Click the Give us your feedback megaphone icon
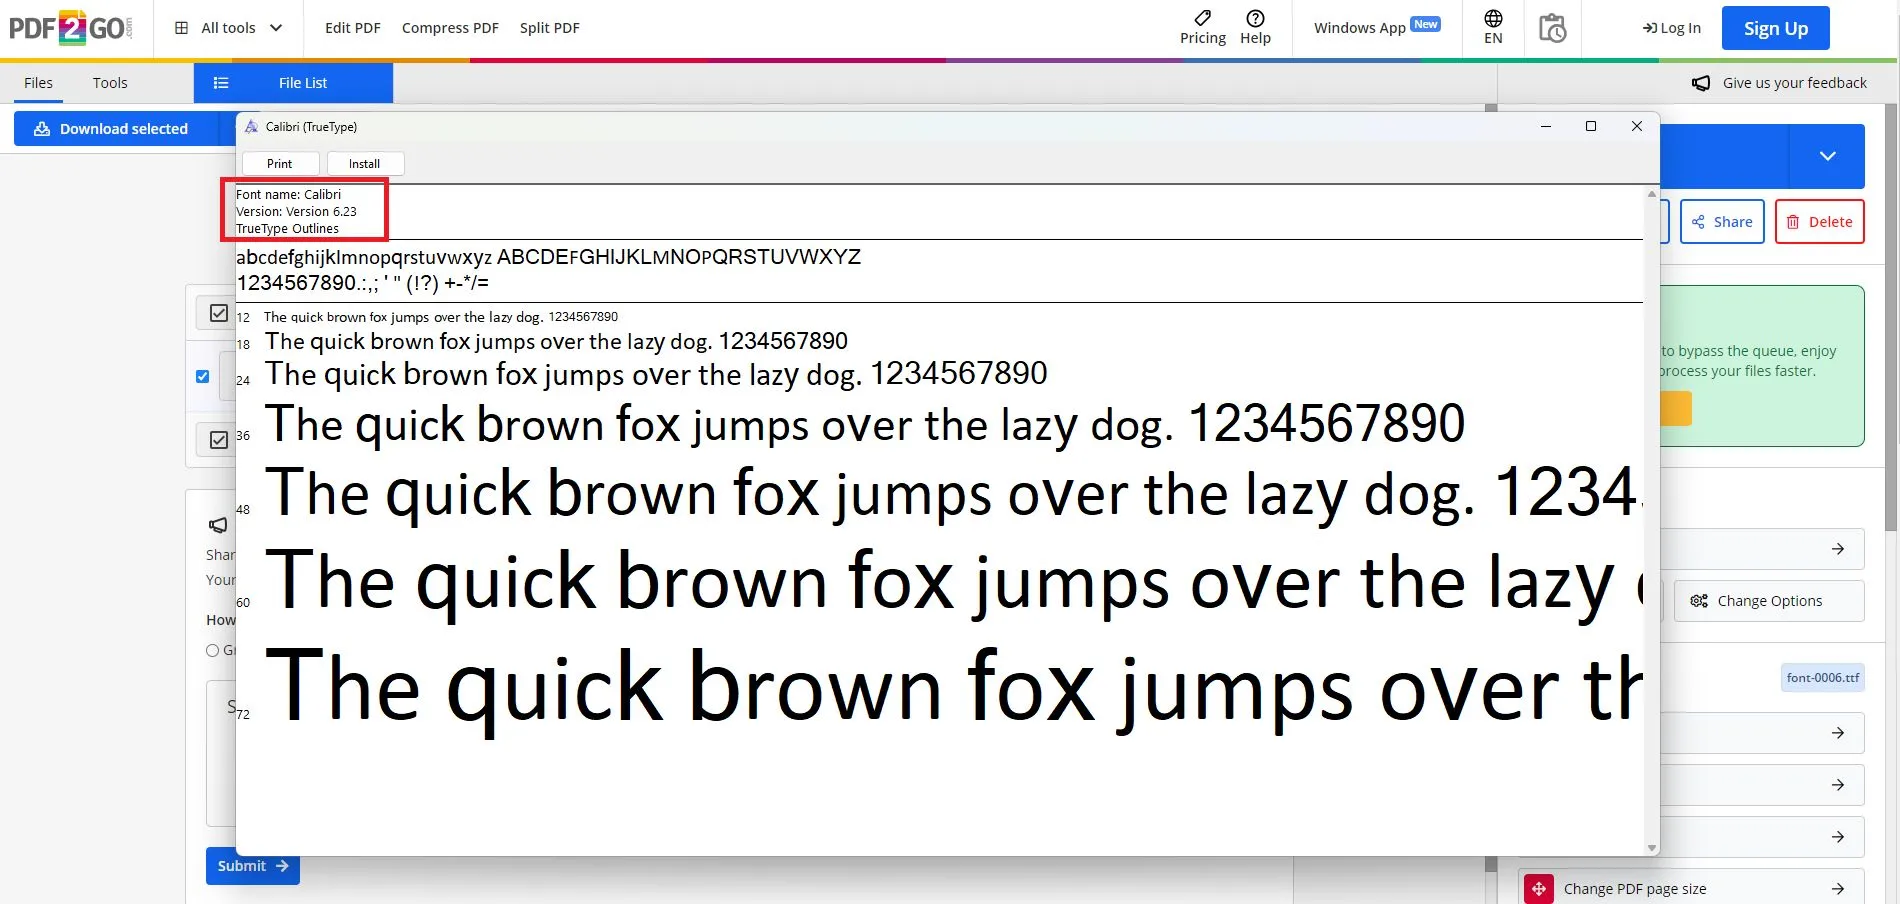 [x=1701, y=82]
